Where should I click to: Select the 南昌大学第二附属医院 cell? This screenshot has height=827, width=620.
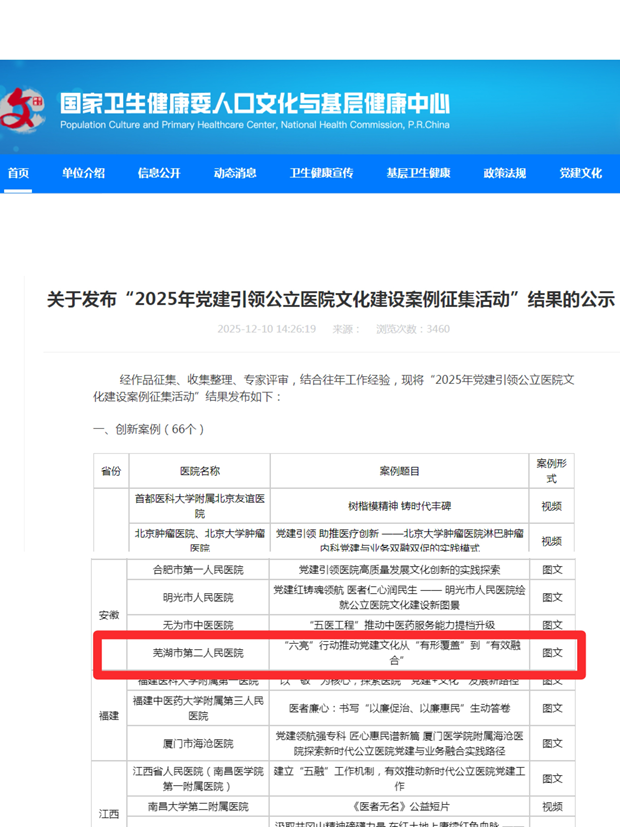pyautogui.click(x=198, y=806)
